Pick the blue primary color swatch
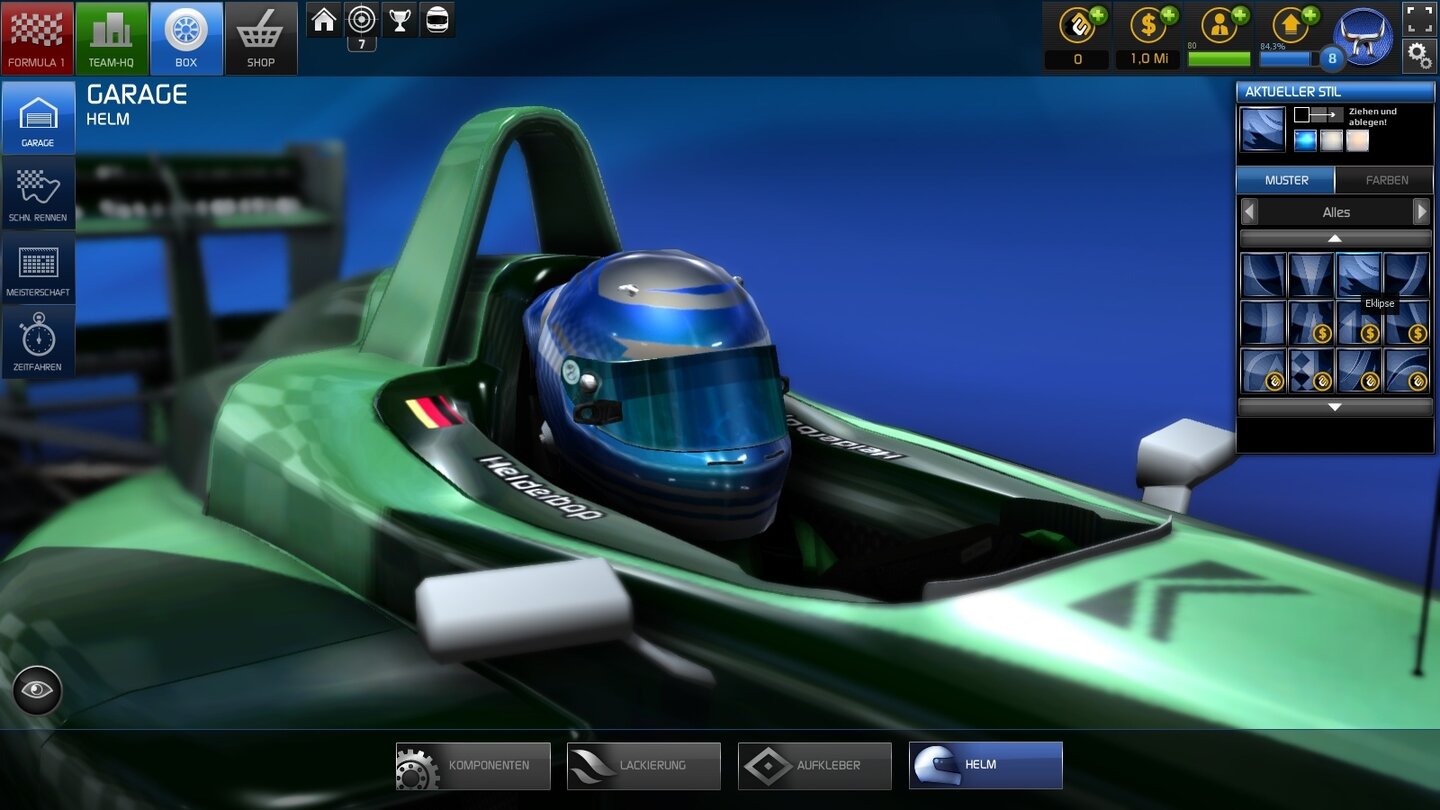The height and width of the screenshot is (810, 1440). (x=1304, y=140)
